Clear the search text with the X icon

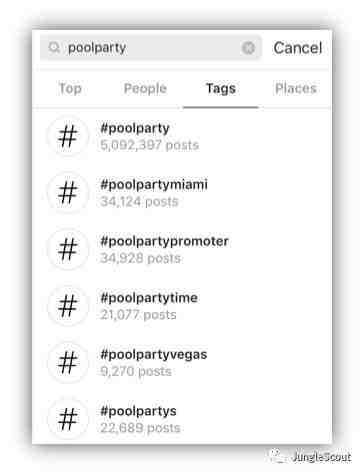pyautogui.click(x=248, y=48)
